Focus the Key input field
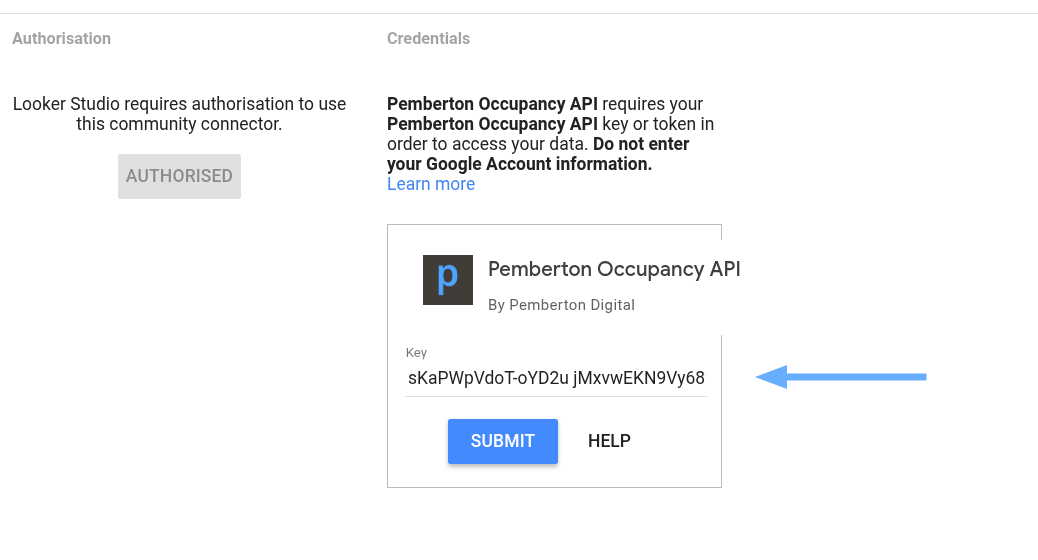Viewport: 1038px width, 560px height. coord(556,378)
